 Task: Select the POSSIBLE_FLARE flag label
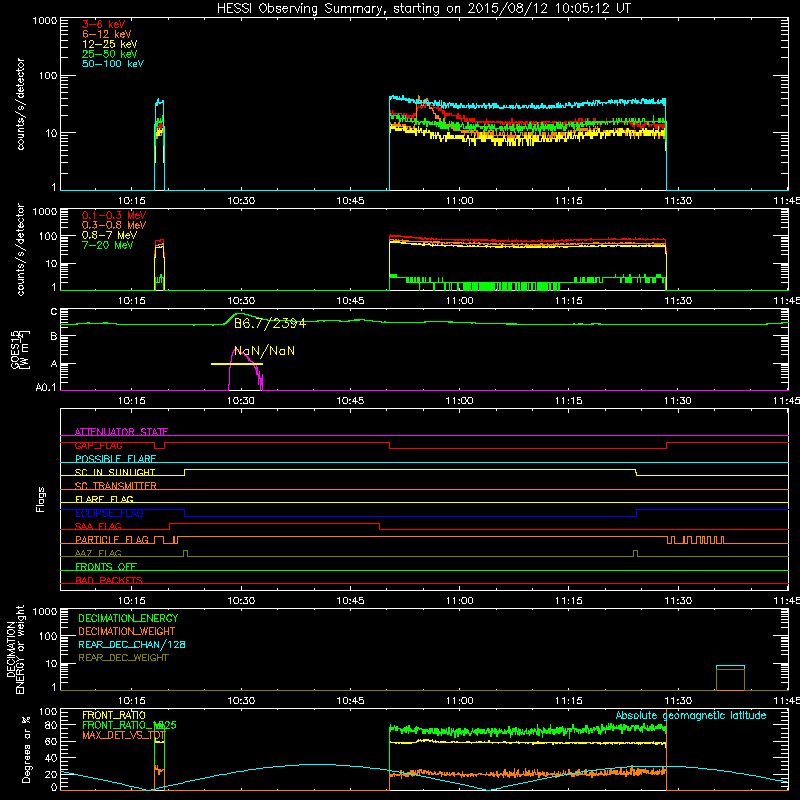(x=115, y=459)
